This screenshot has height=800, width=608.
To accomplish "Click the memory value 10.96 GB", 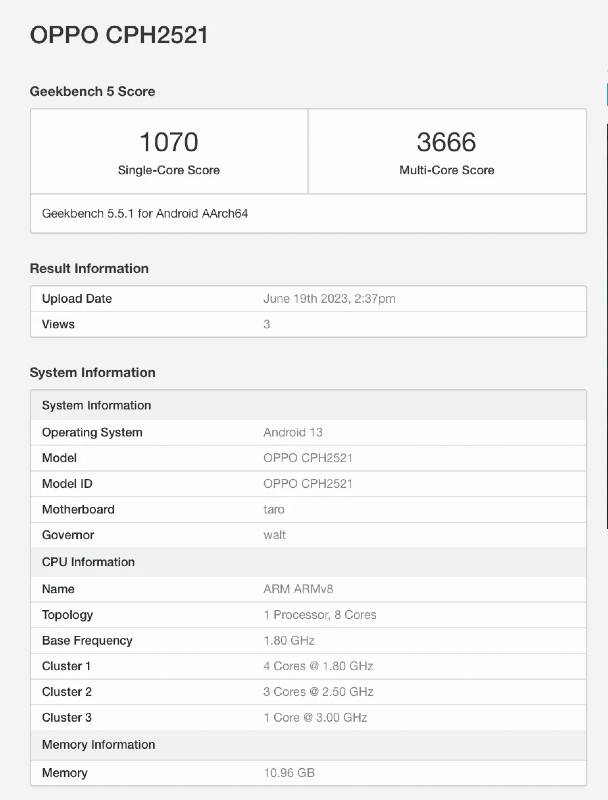I will [289, 773].
